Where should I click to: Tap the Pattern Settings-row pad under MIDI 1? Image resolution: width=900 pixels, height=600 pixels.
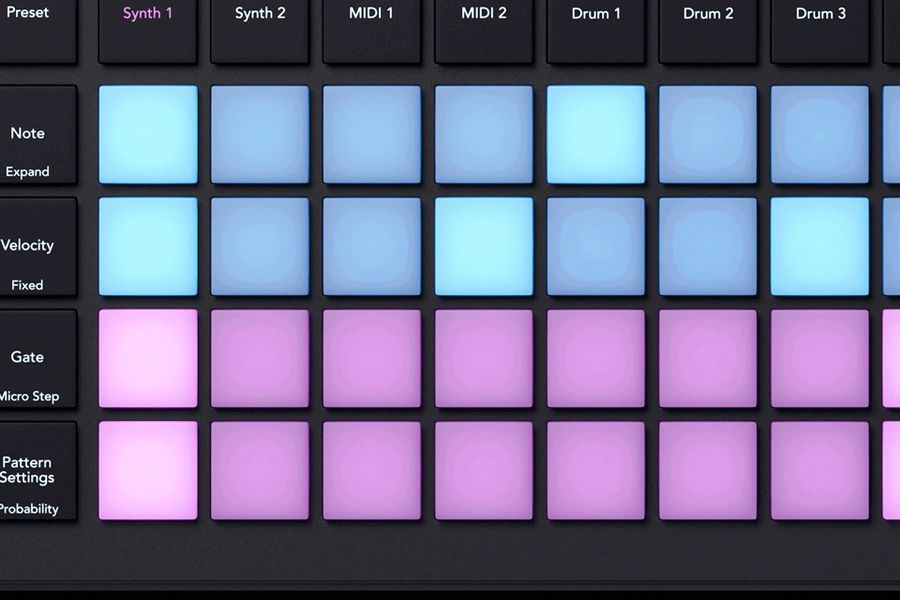coord(372,470)
